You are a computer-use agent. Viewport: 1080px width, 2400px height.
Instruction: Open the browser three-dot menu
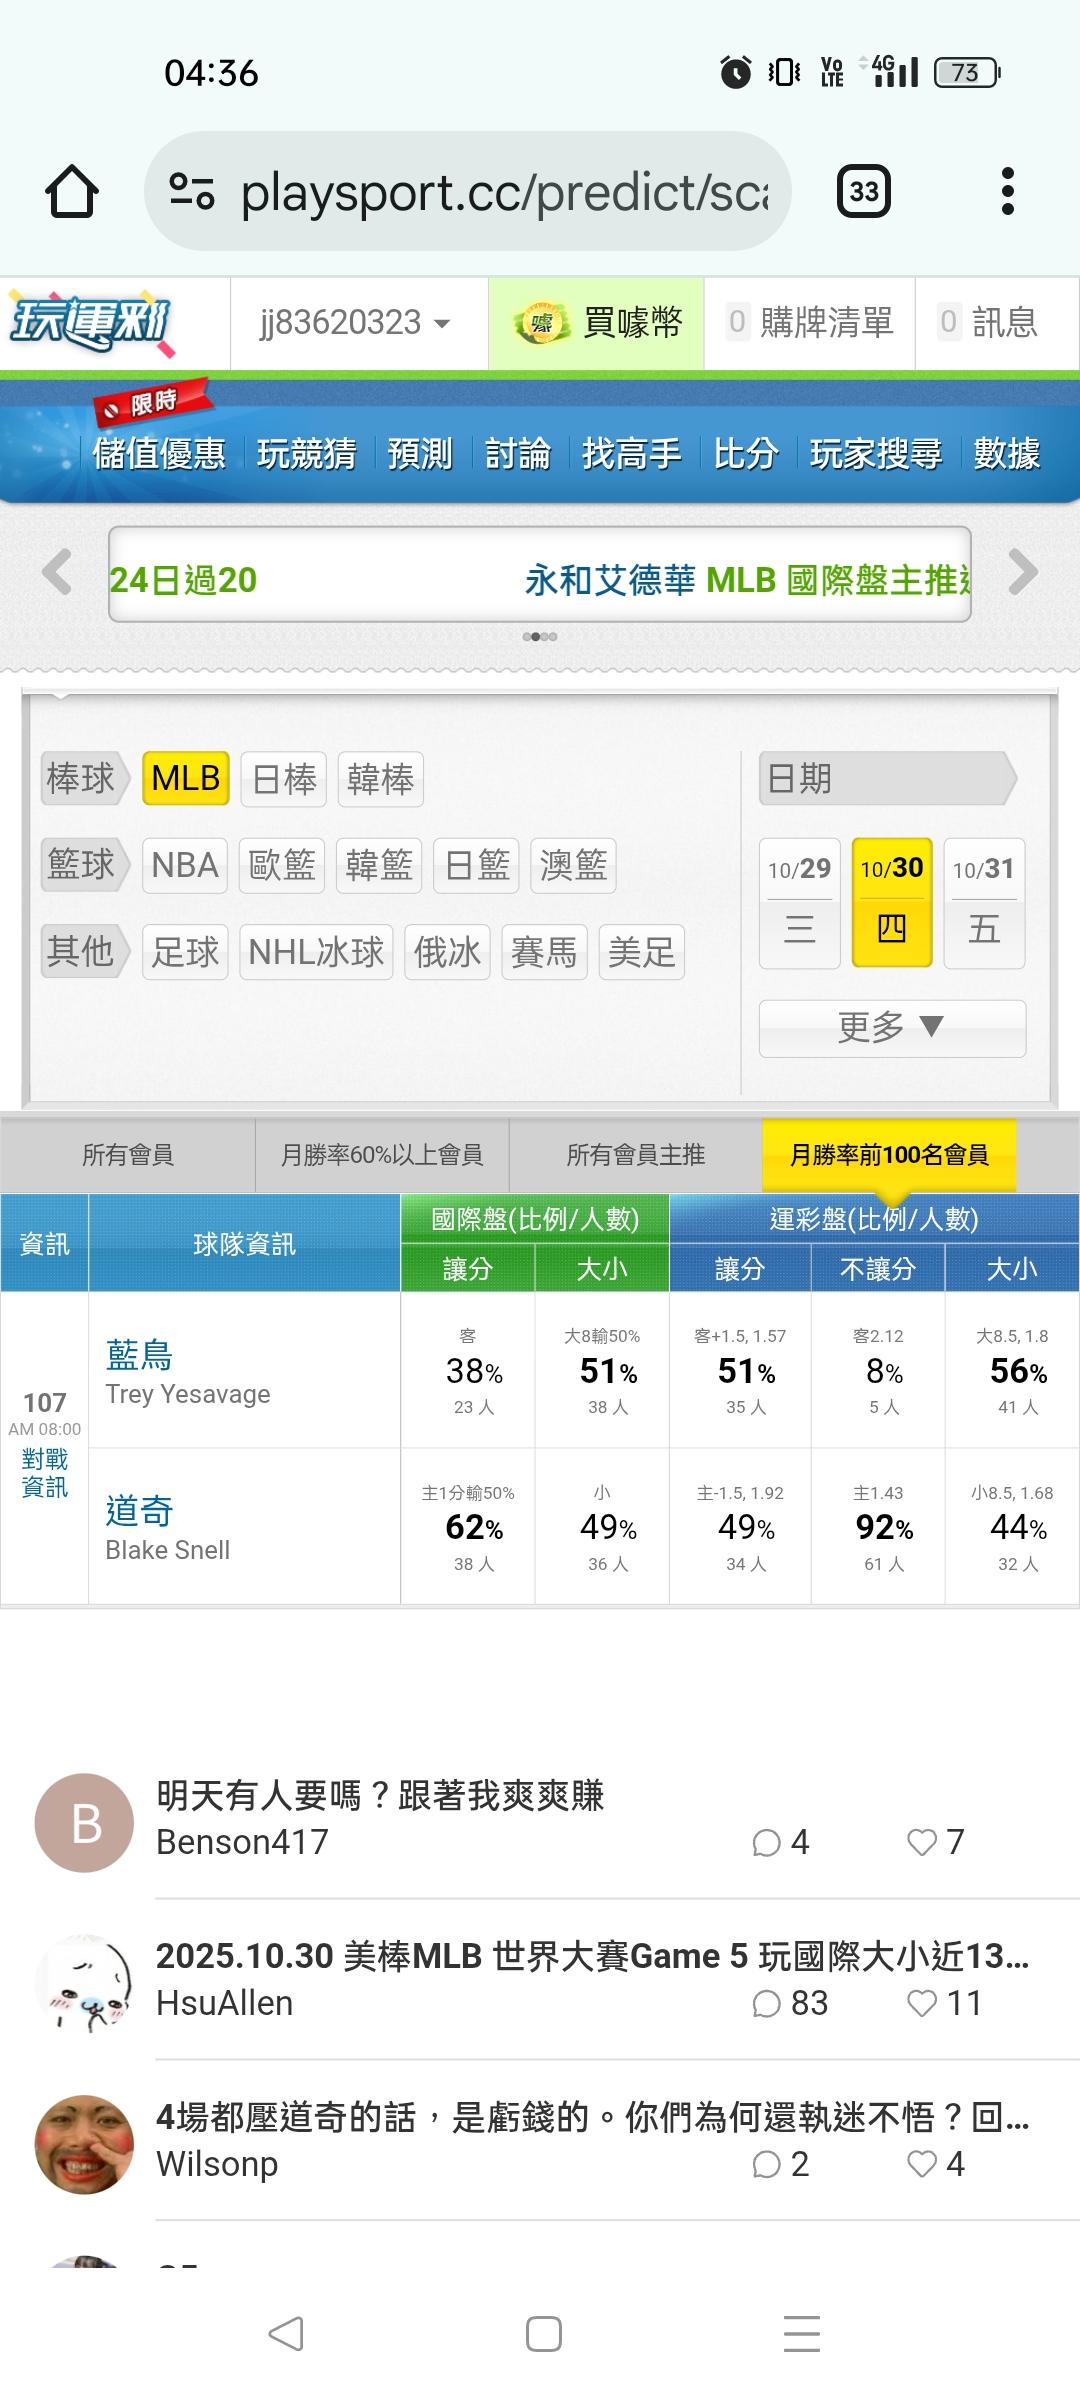(1007, 191)
